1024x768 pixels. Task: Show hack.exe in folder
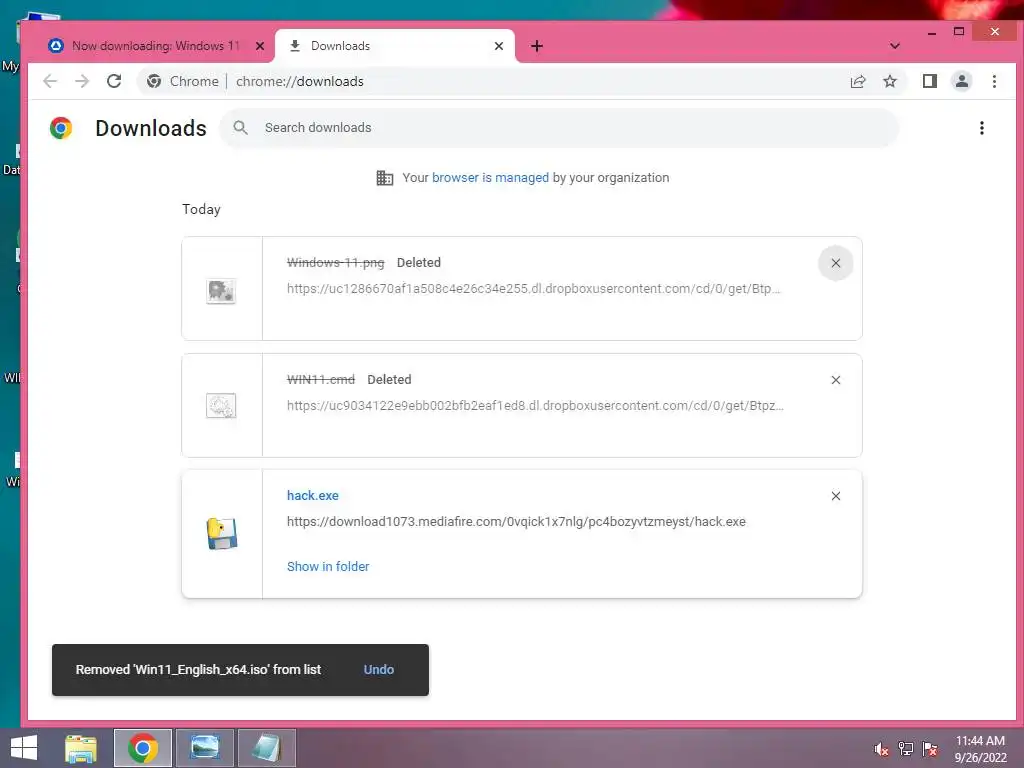328,566
